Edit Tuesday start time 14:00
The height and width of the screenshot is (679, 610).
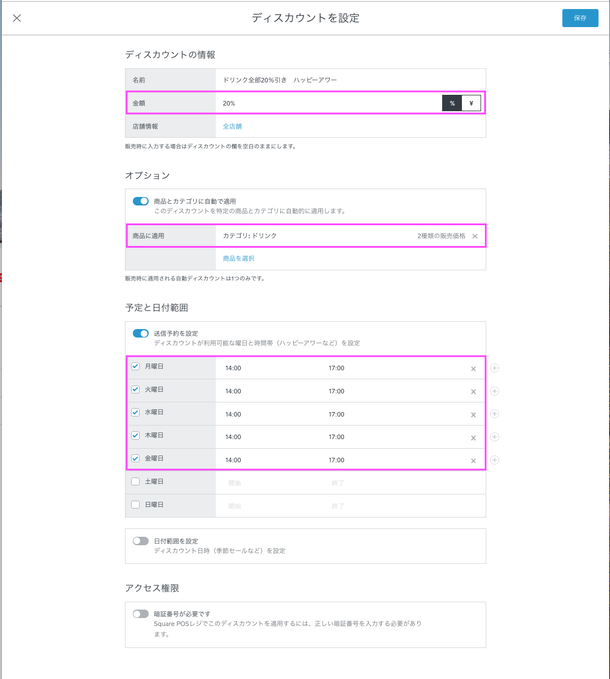click(x=233, y=391)
